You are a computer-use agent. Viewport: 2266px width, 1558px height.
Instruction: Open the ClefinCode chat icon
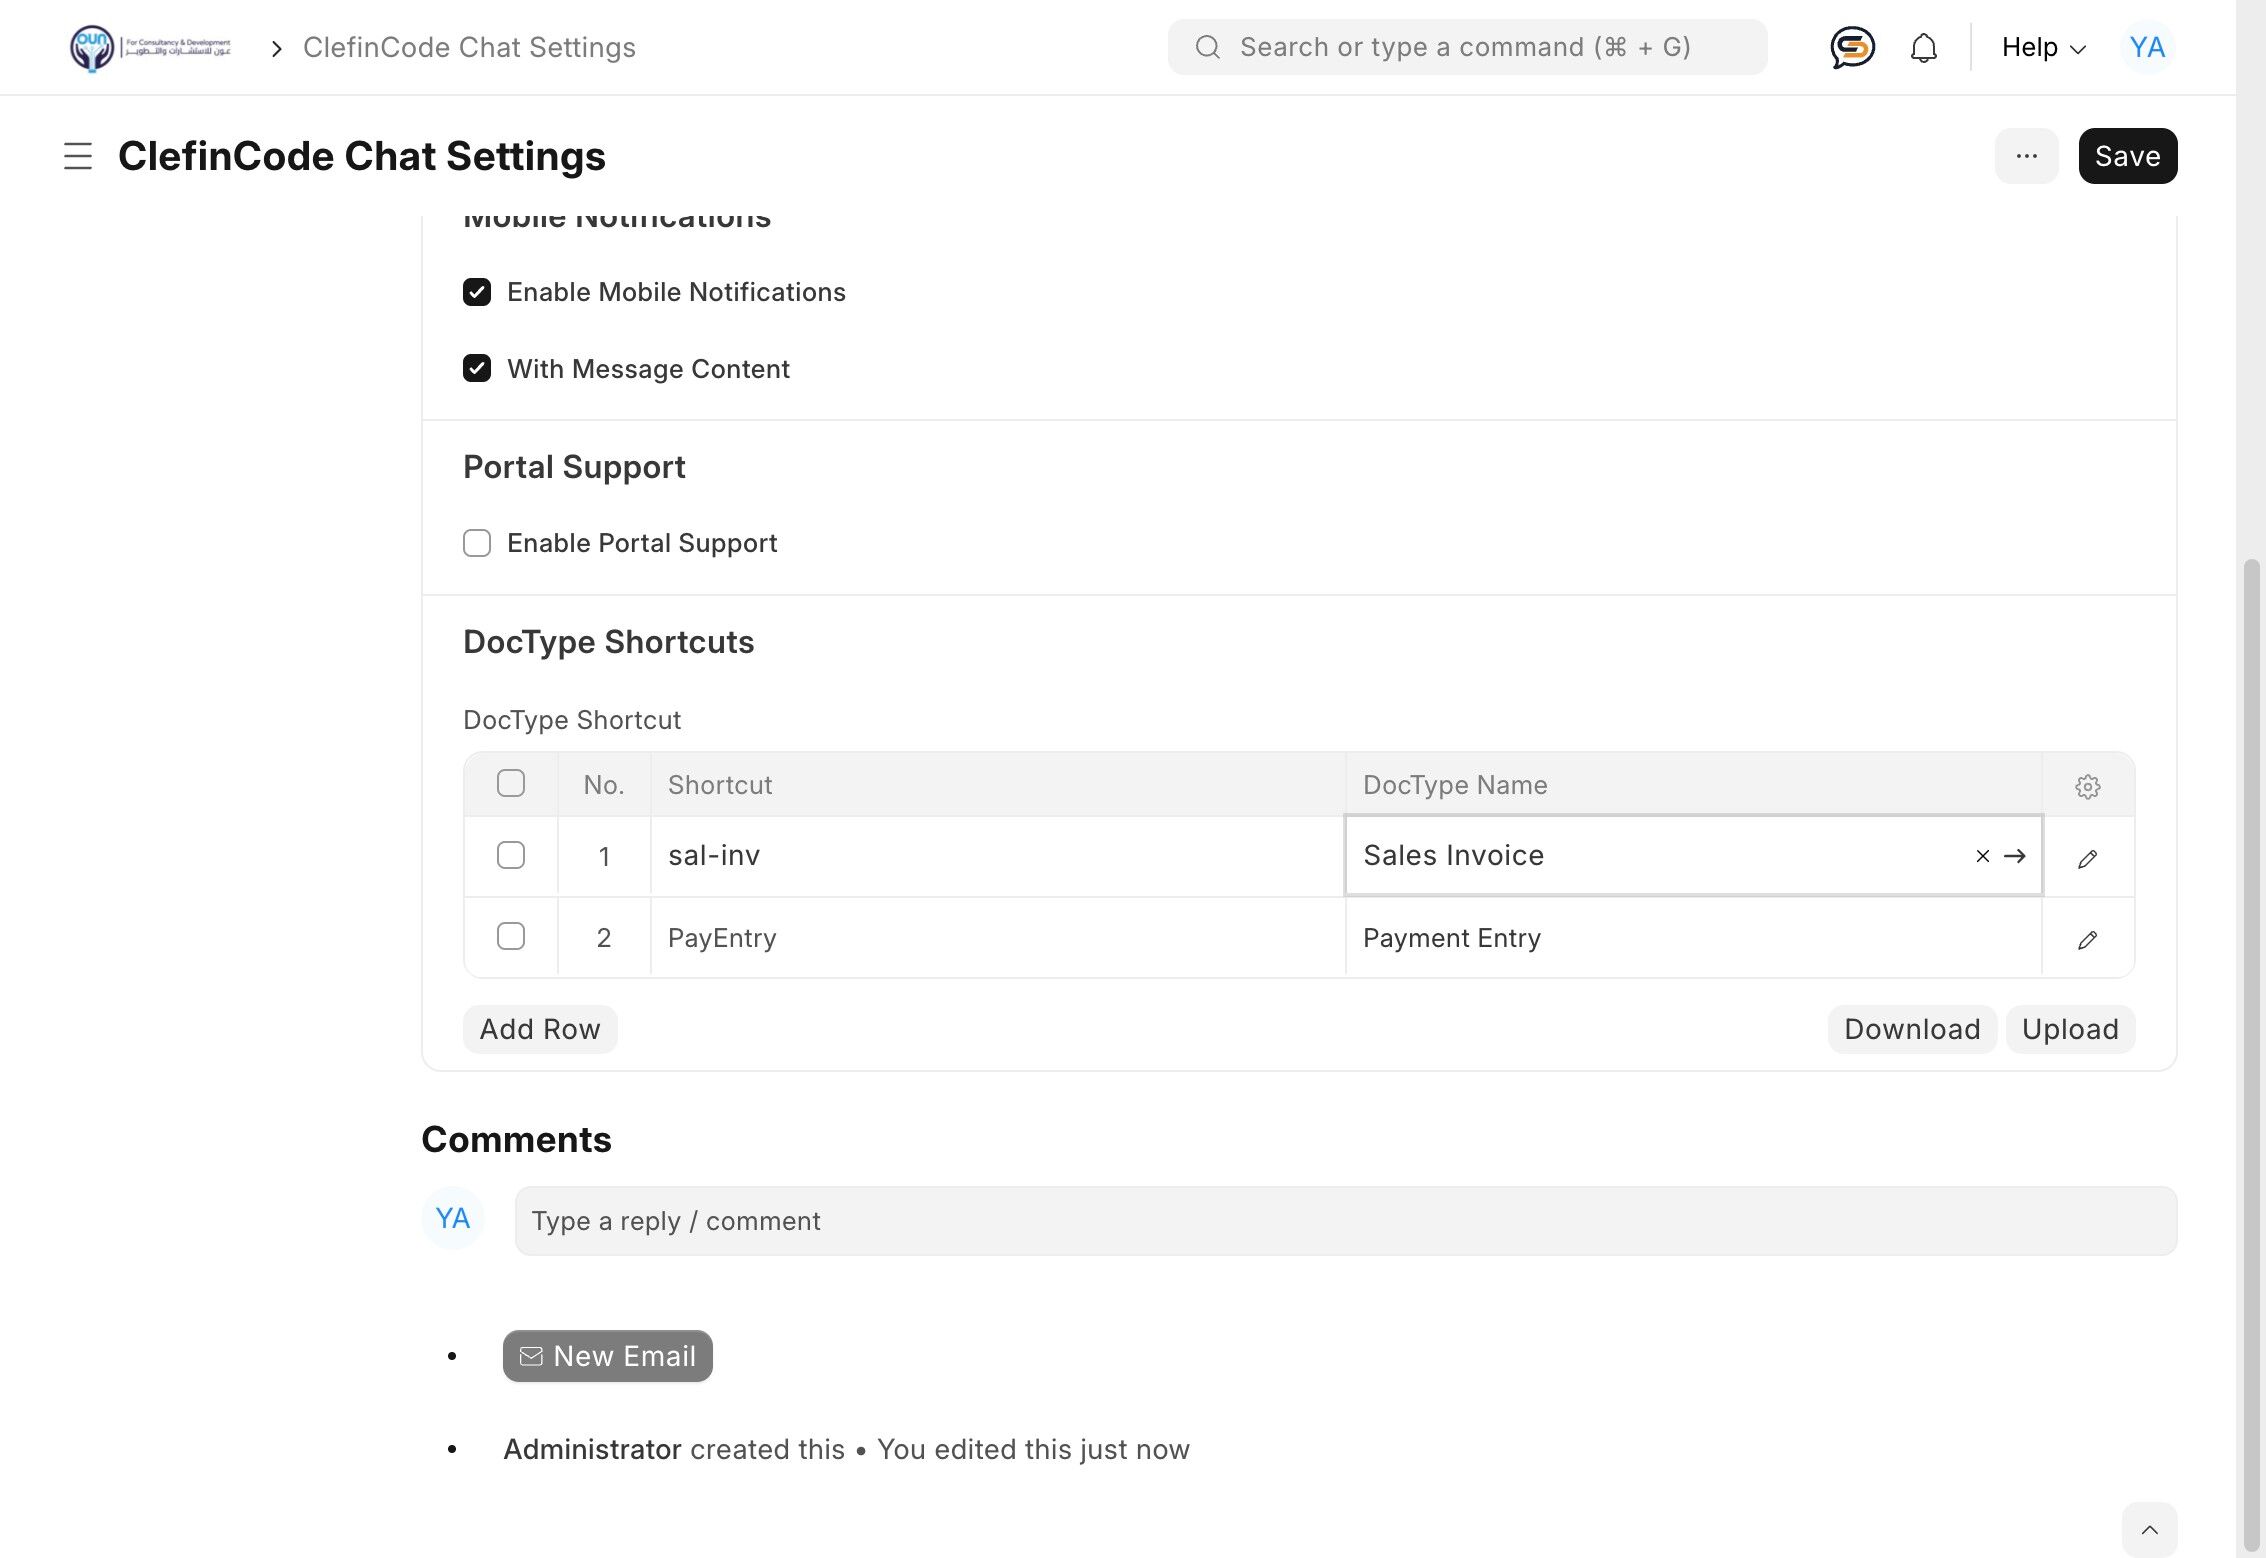pos(1852,47)
